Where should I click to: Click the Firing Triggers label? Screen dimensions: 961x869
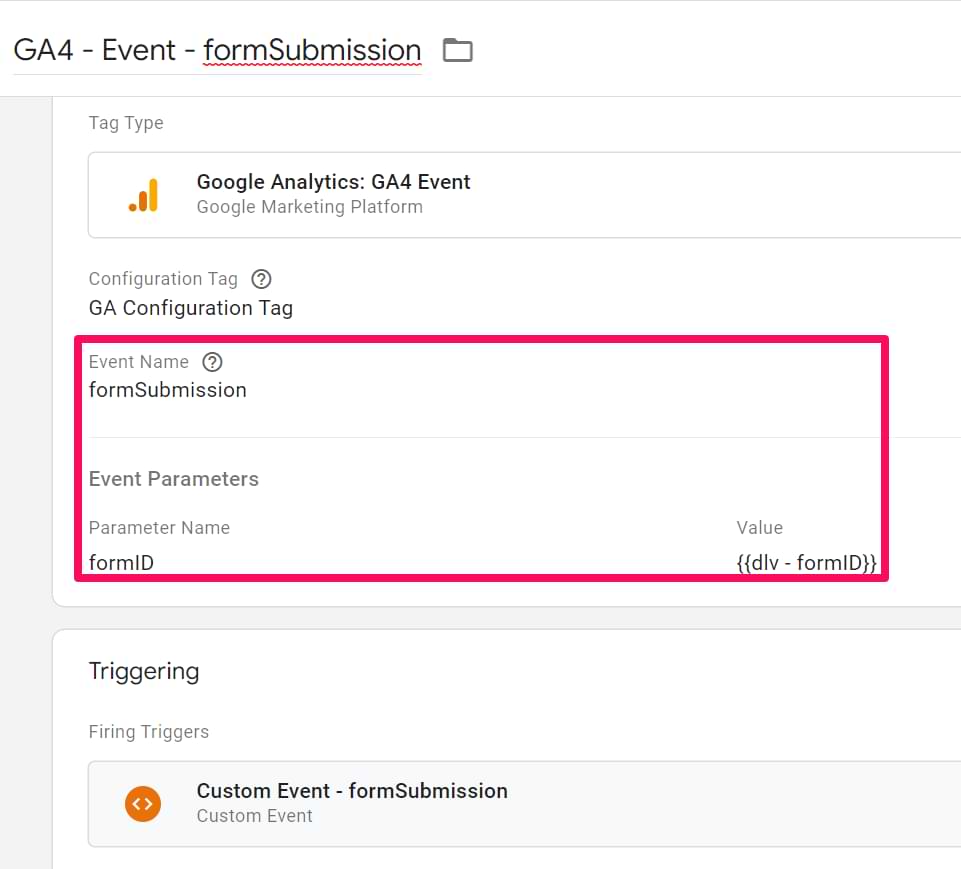point(149,732)
